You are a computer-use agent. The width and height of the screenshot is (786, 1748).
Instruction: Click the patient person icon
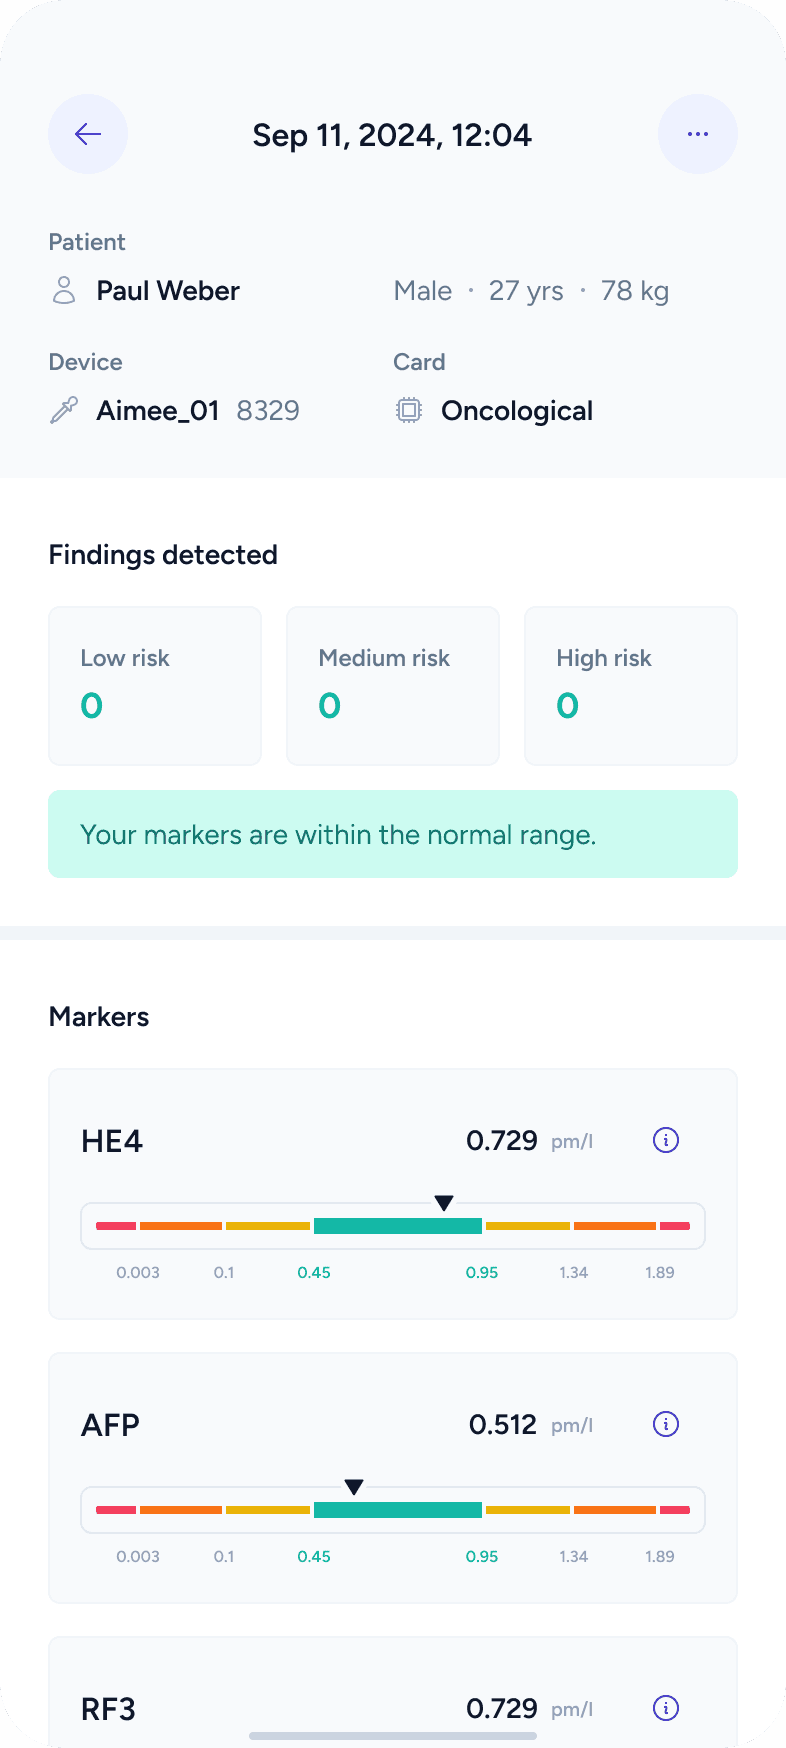coord(64,291)
